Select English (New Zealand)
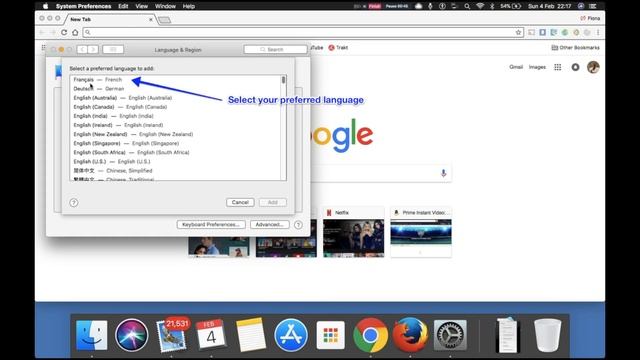 176,134
